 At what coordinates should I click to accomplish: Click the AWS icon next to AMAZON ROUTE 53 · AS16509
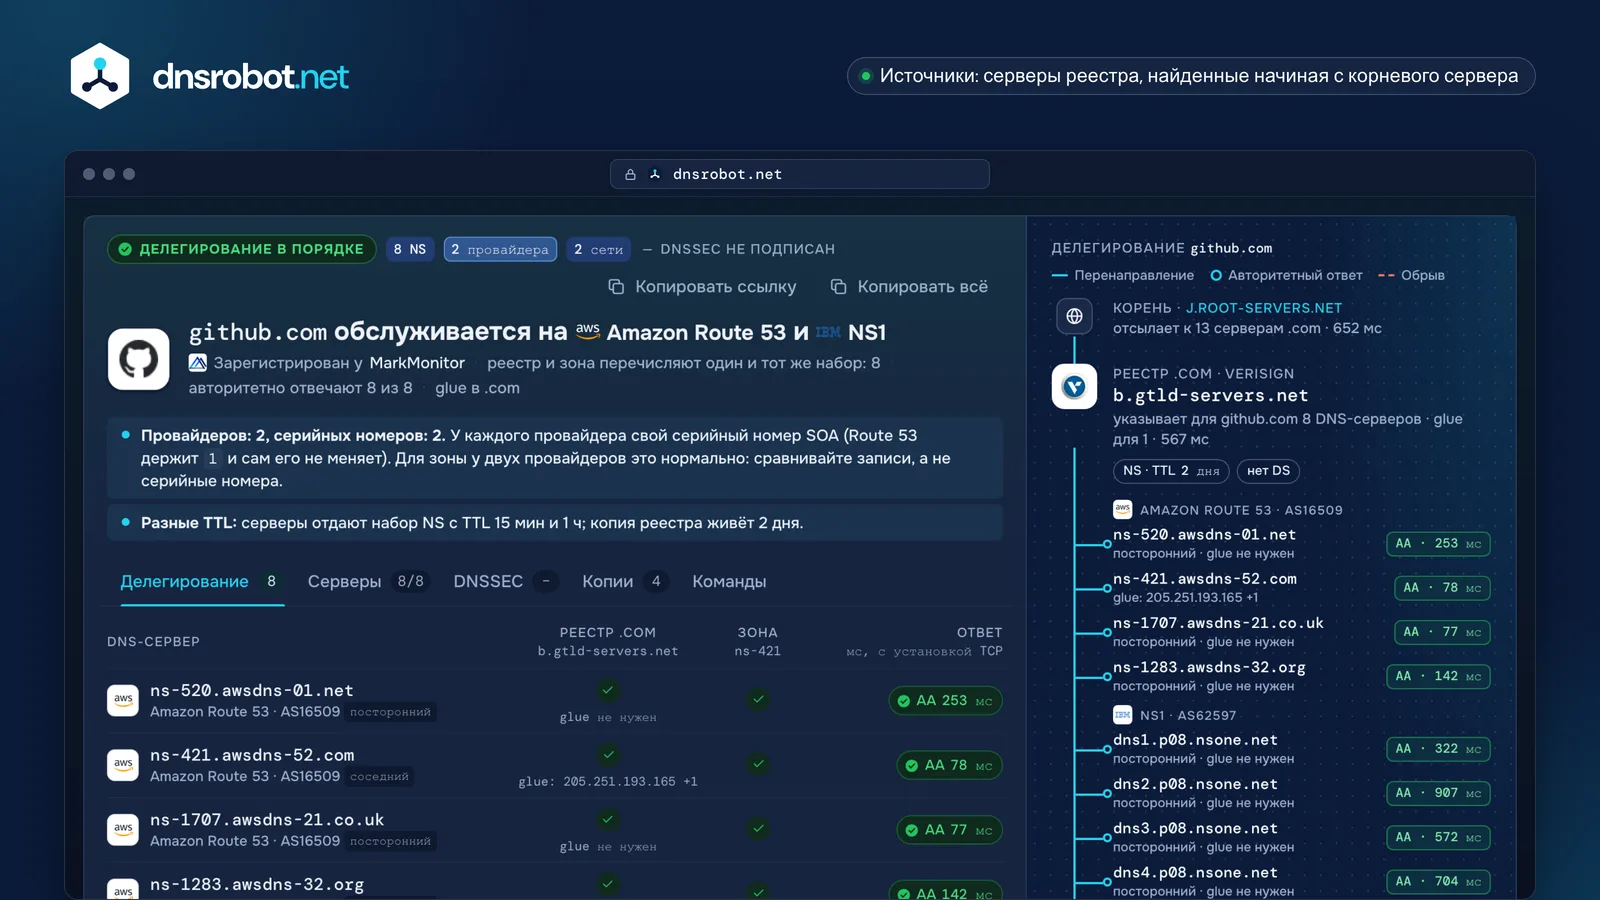(1122, 509)
